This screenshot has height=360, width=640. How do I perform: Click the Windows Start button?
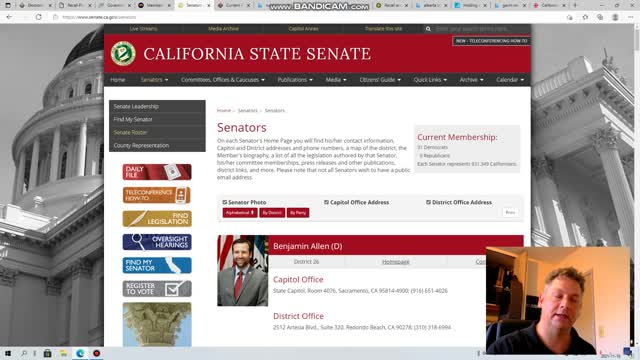click(x=8, y=353)
